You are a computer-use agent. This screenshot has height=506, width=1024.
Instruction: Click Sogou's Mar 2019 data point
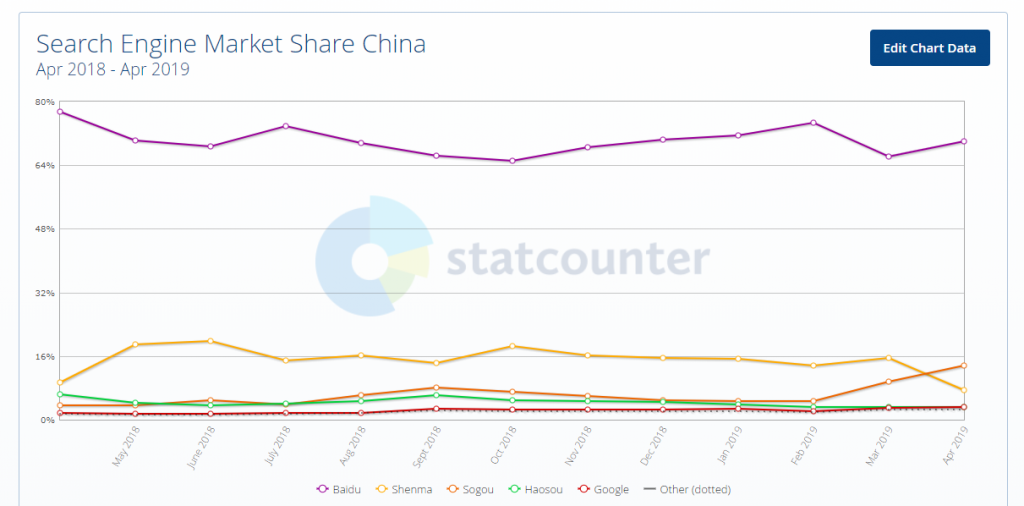coord(888,382)
